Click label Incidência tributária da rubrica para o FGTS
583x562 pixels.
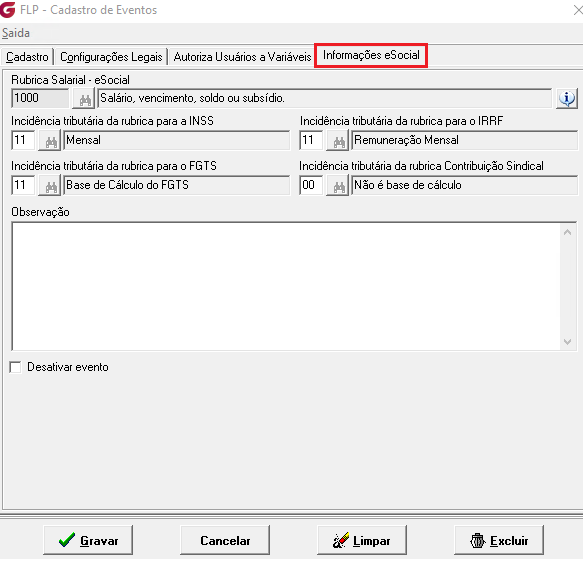(114, 166)
